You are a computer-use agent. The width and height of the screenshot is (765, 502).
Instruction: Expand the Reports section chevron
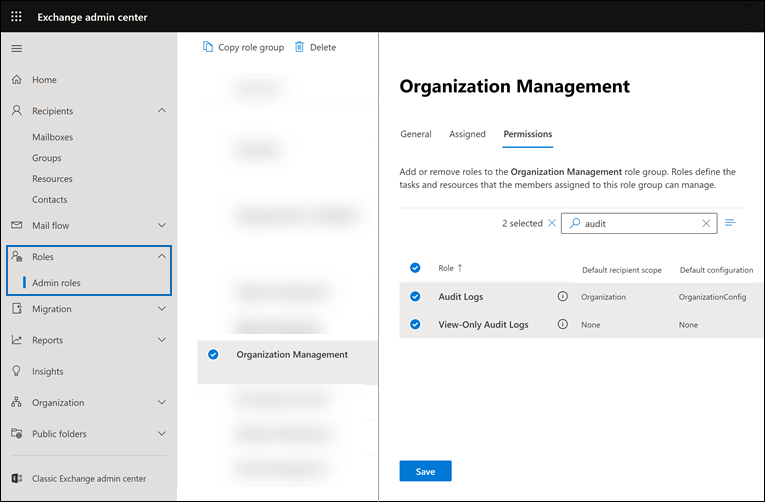click(162, 340)
